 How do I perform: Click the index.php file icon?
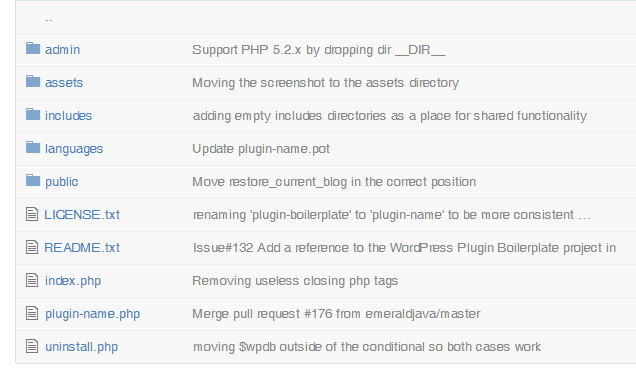pos(32,280)
